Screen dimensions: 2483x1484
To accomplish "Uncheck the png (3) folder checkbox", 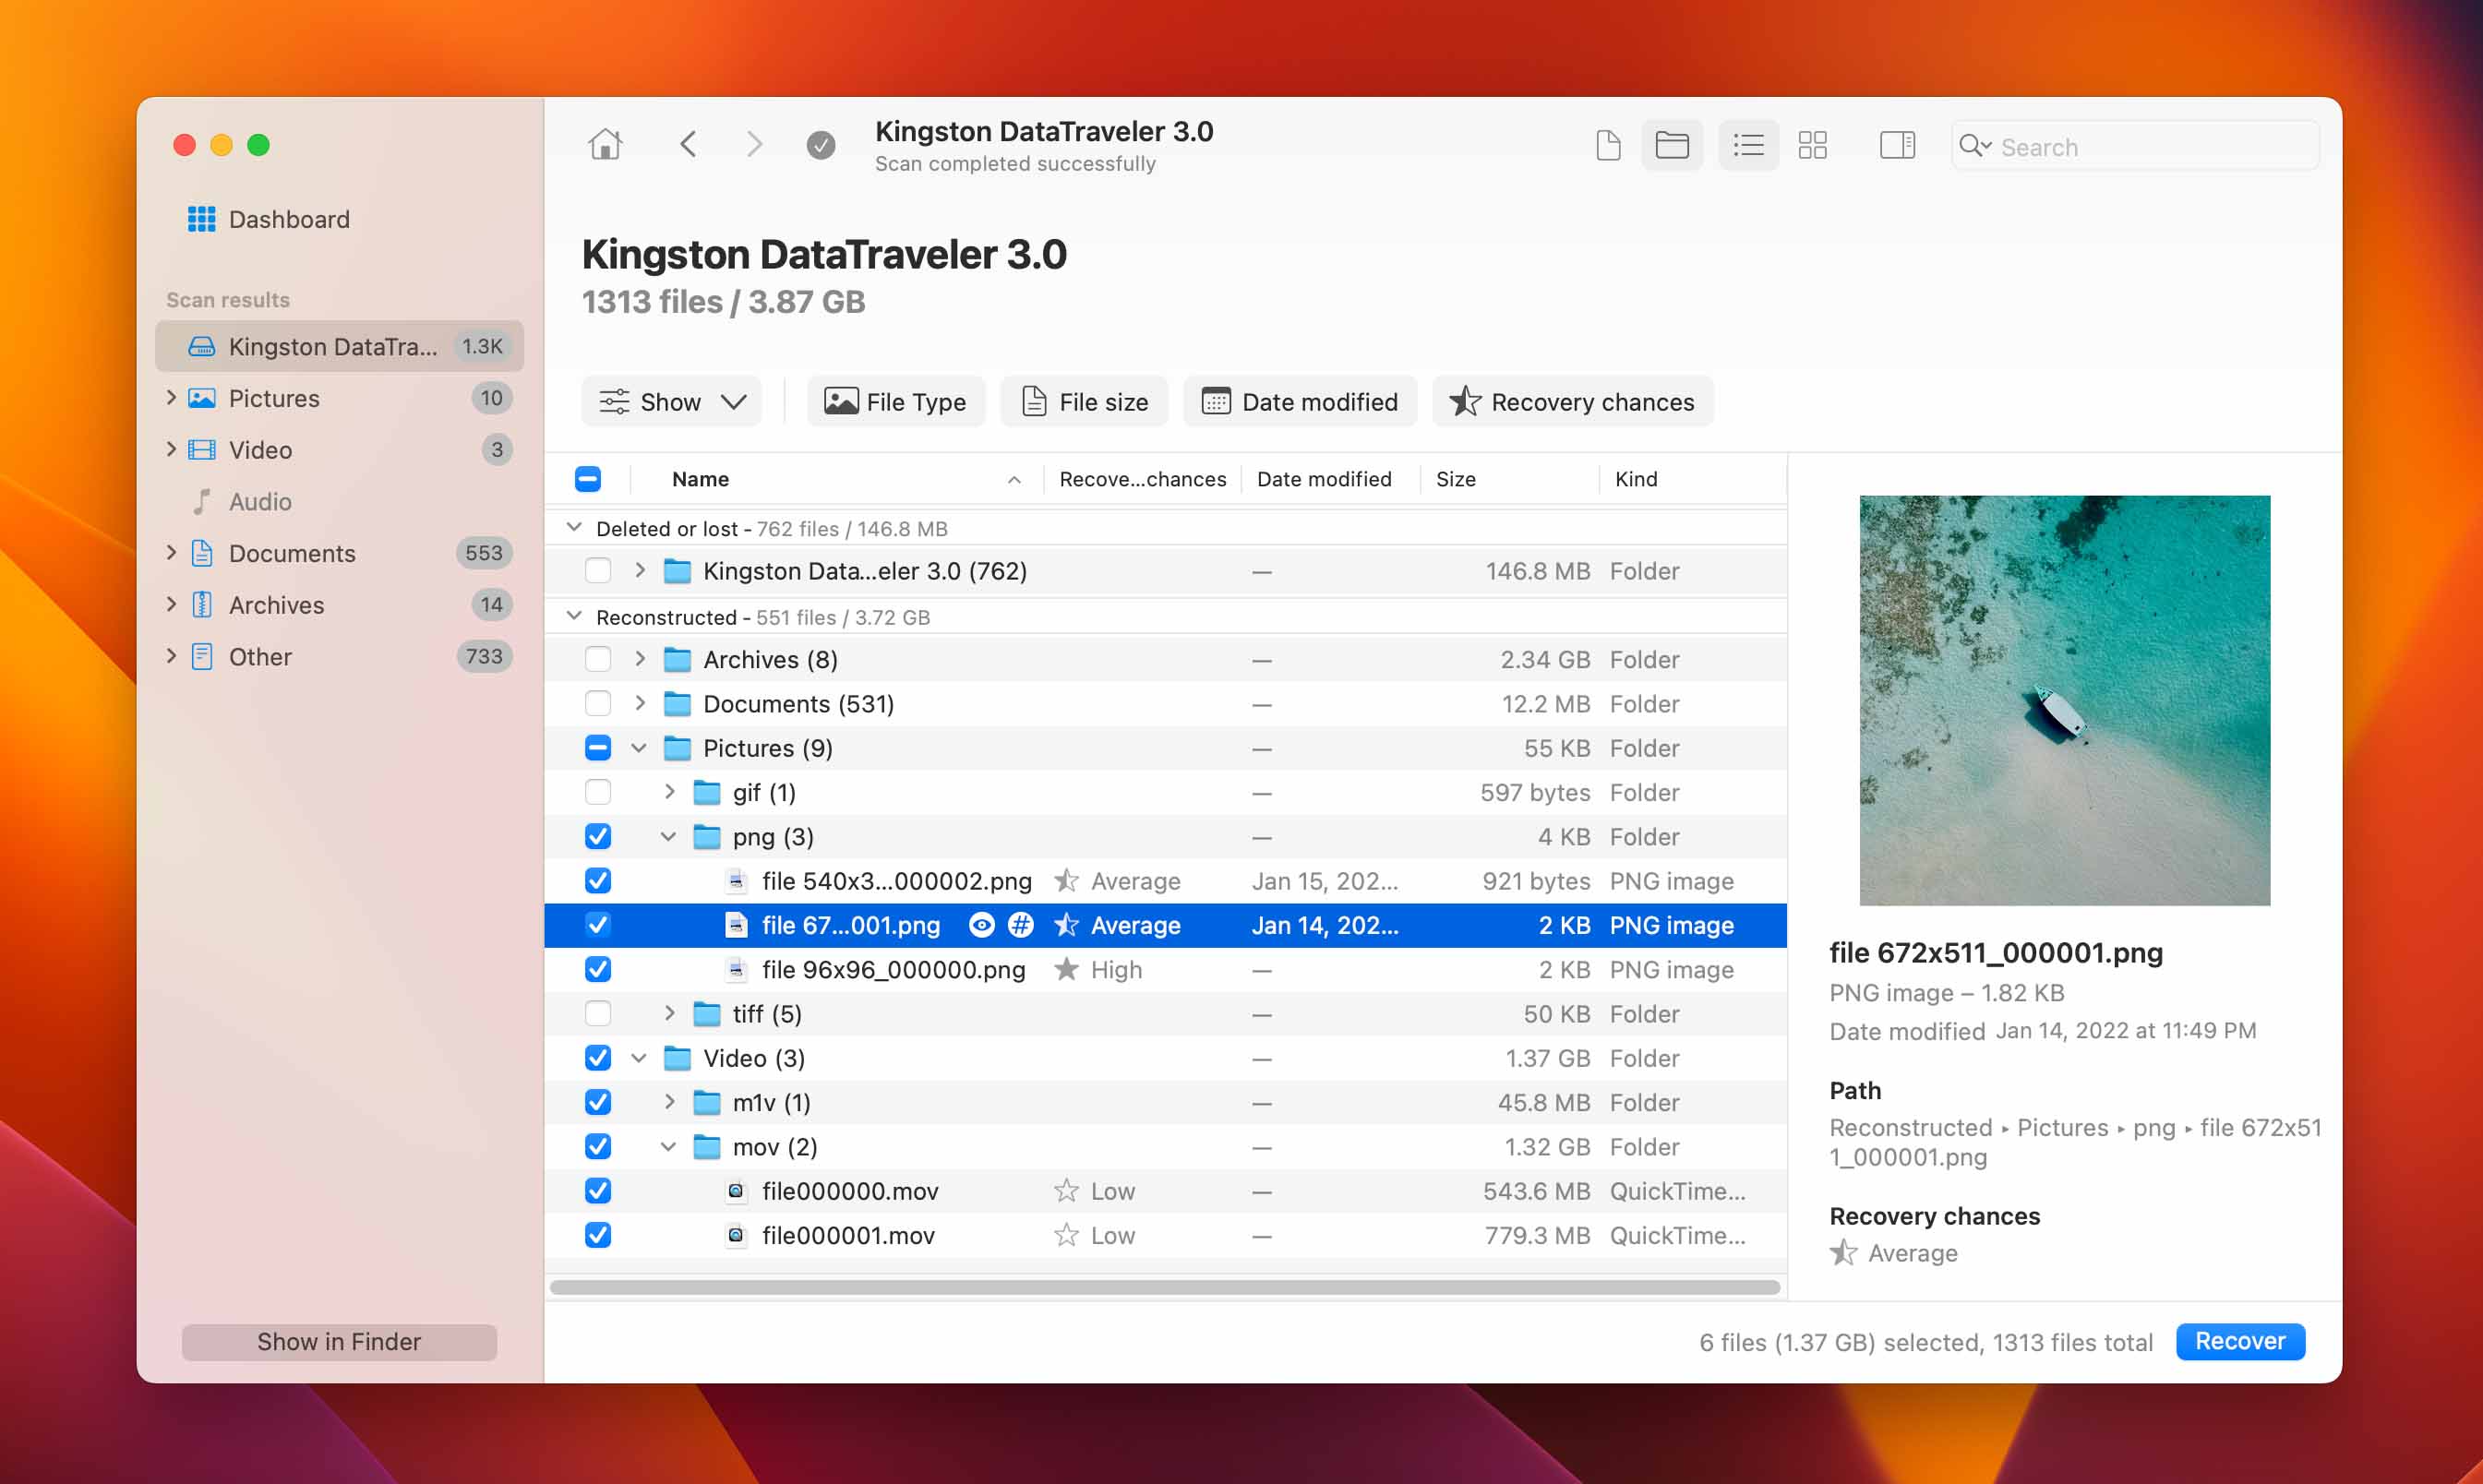I will (x=598, y=837).
